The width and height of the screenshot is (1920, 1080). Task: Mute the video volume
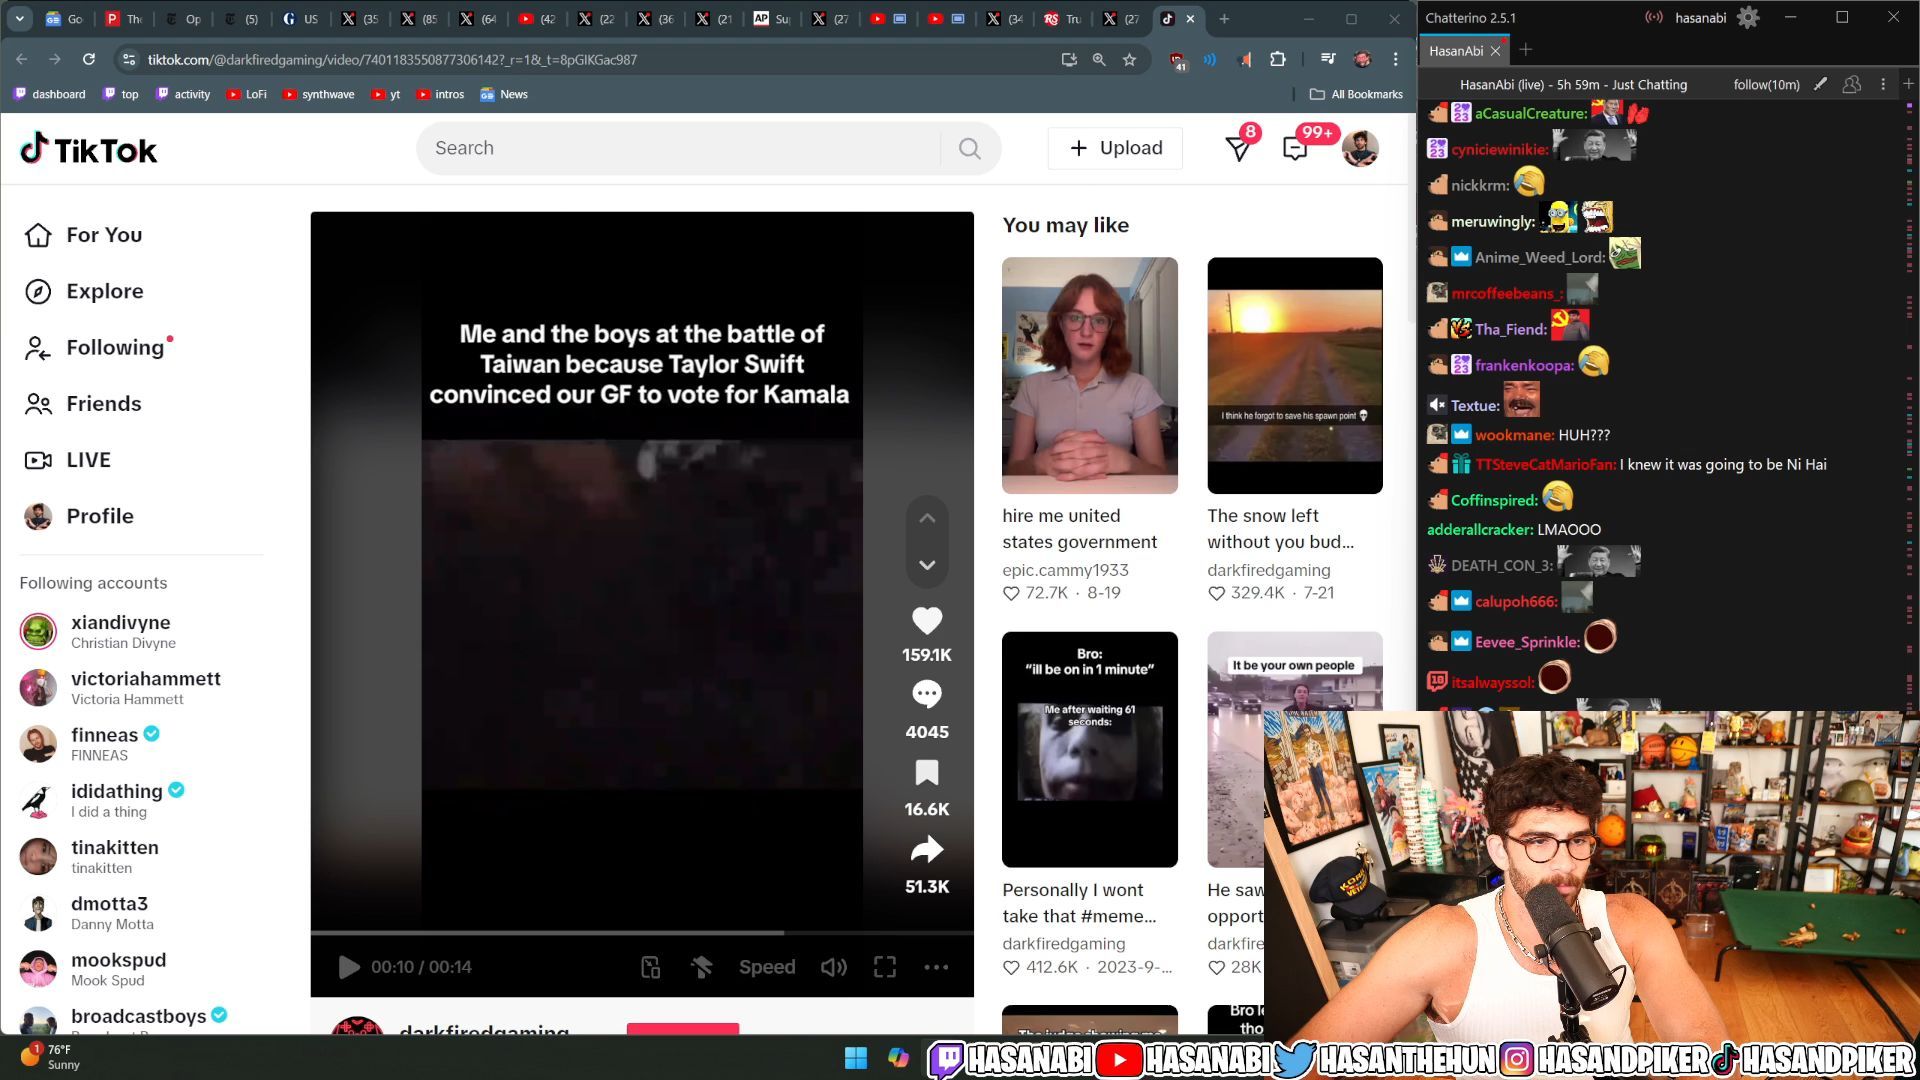point(833,967)
